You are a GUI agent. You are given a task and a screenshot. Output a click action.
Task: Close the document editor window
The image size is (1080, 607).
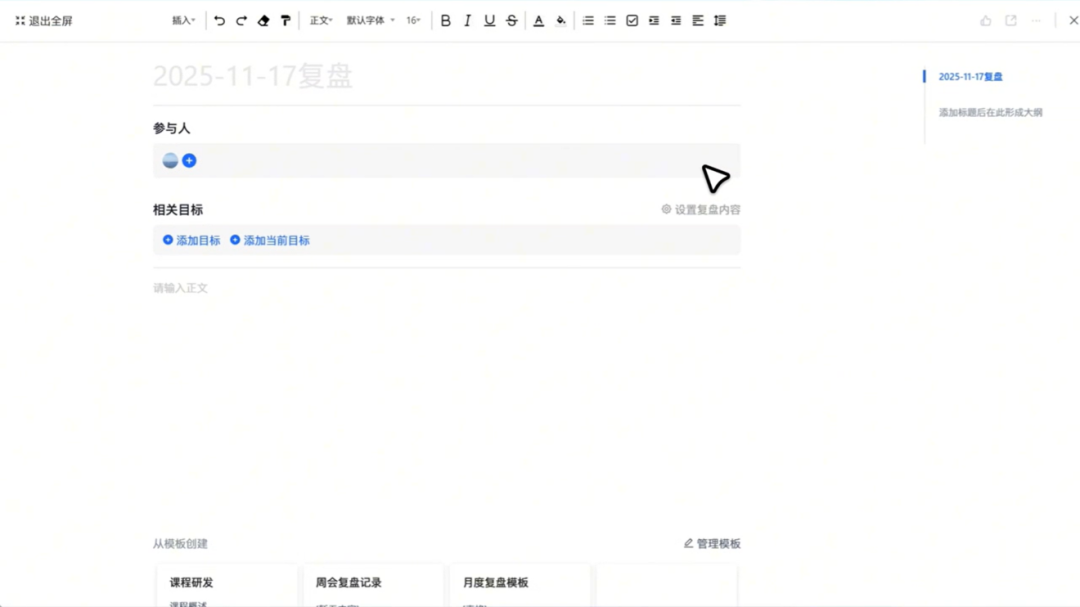click(1073, 21)
